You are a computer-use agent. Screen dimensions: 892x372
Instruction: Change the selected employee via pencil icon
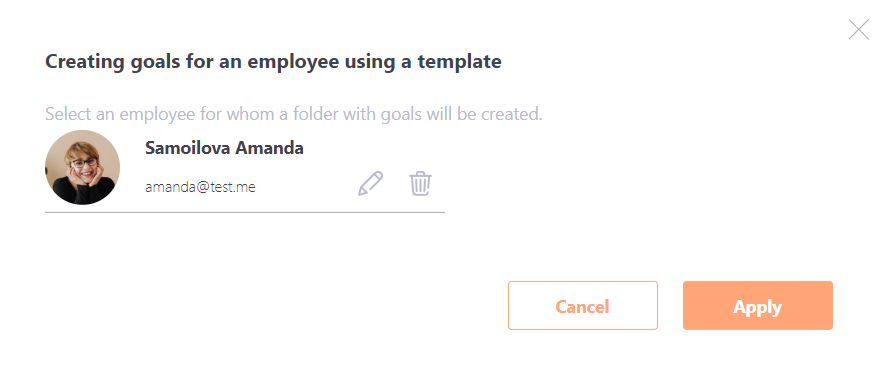click(x=370, y=183)
